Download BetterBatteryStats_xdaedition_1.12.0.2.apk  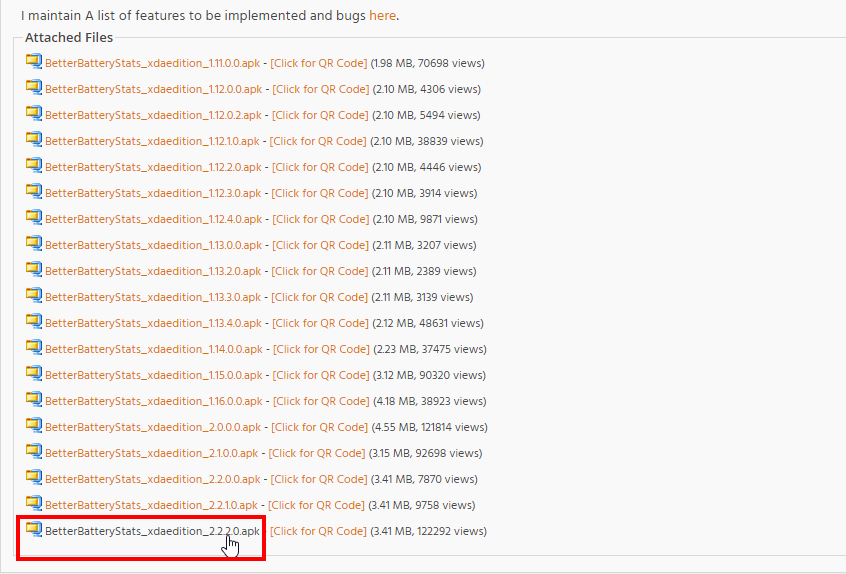pos(153,115)
